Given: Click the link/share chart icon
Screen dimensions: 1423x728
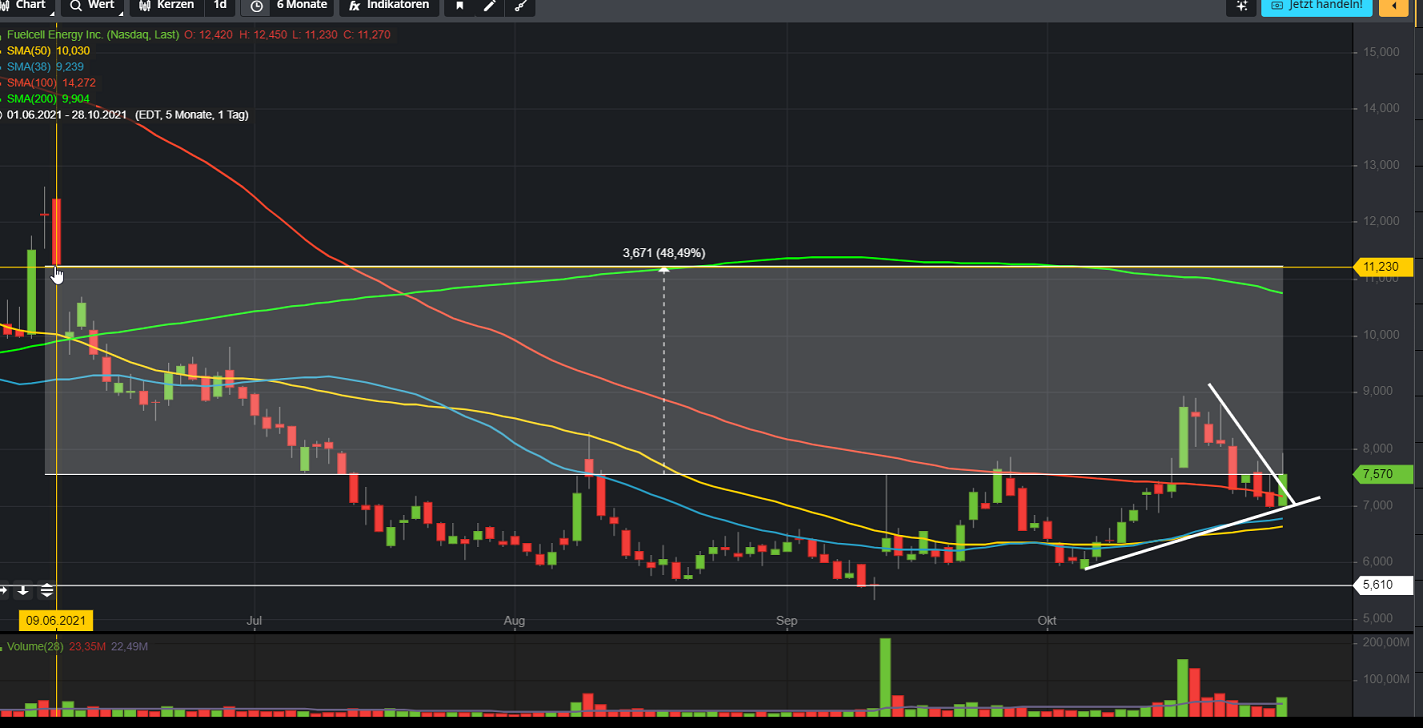Looking at the screenshot, I should pos(519,6).
